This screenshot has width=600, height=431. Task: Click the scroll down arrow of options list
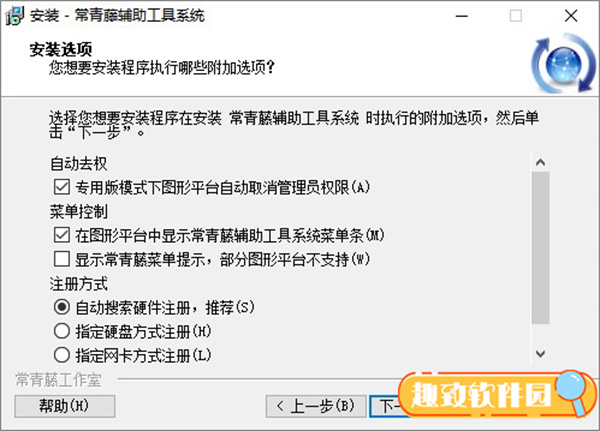540,353
